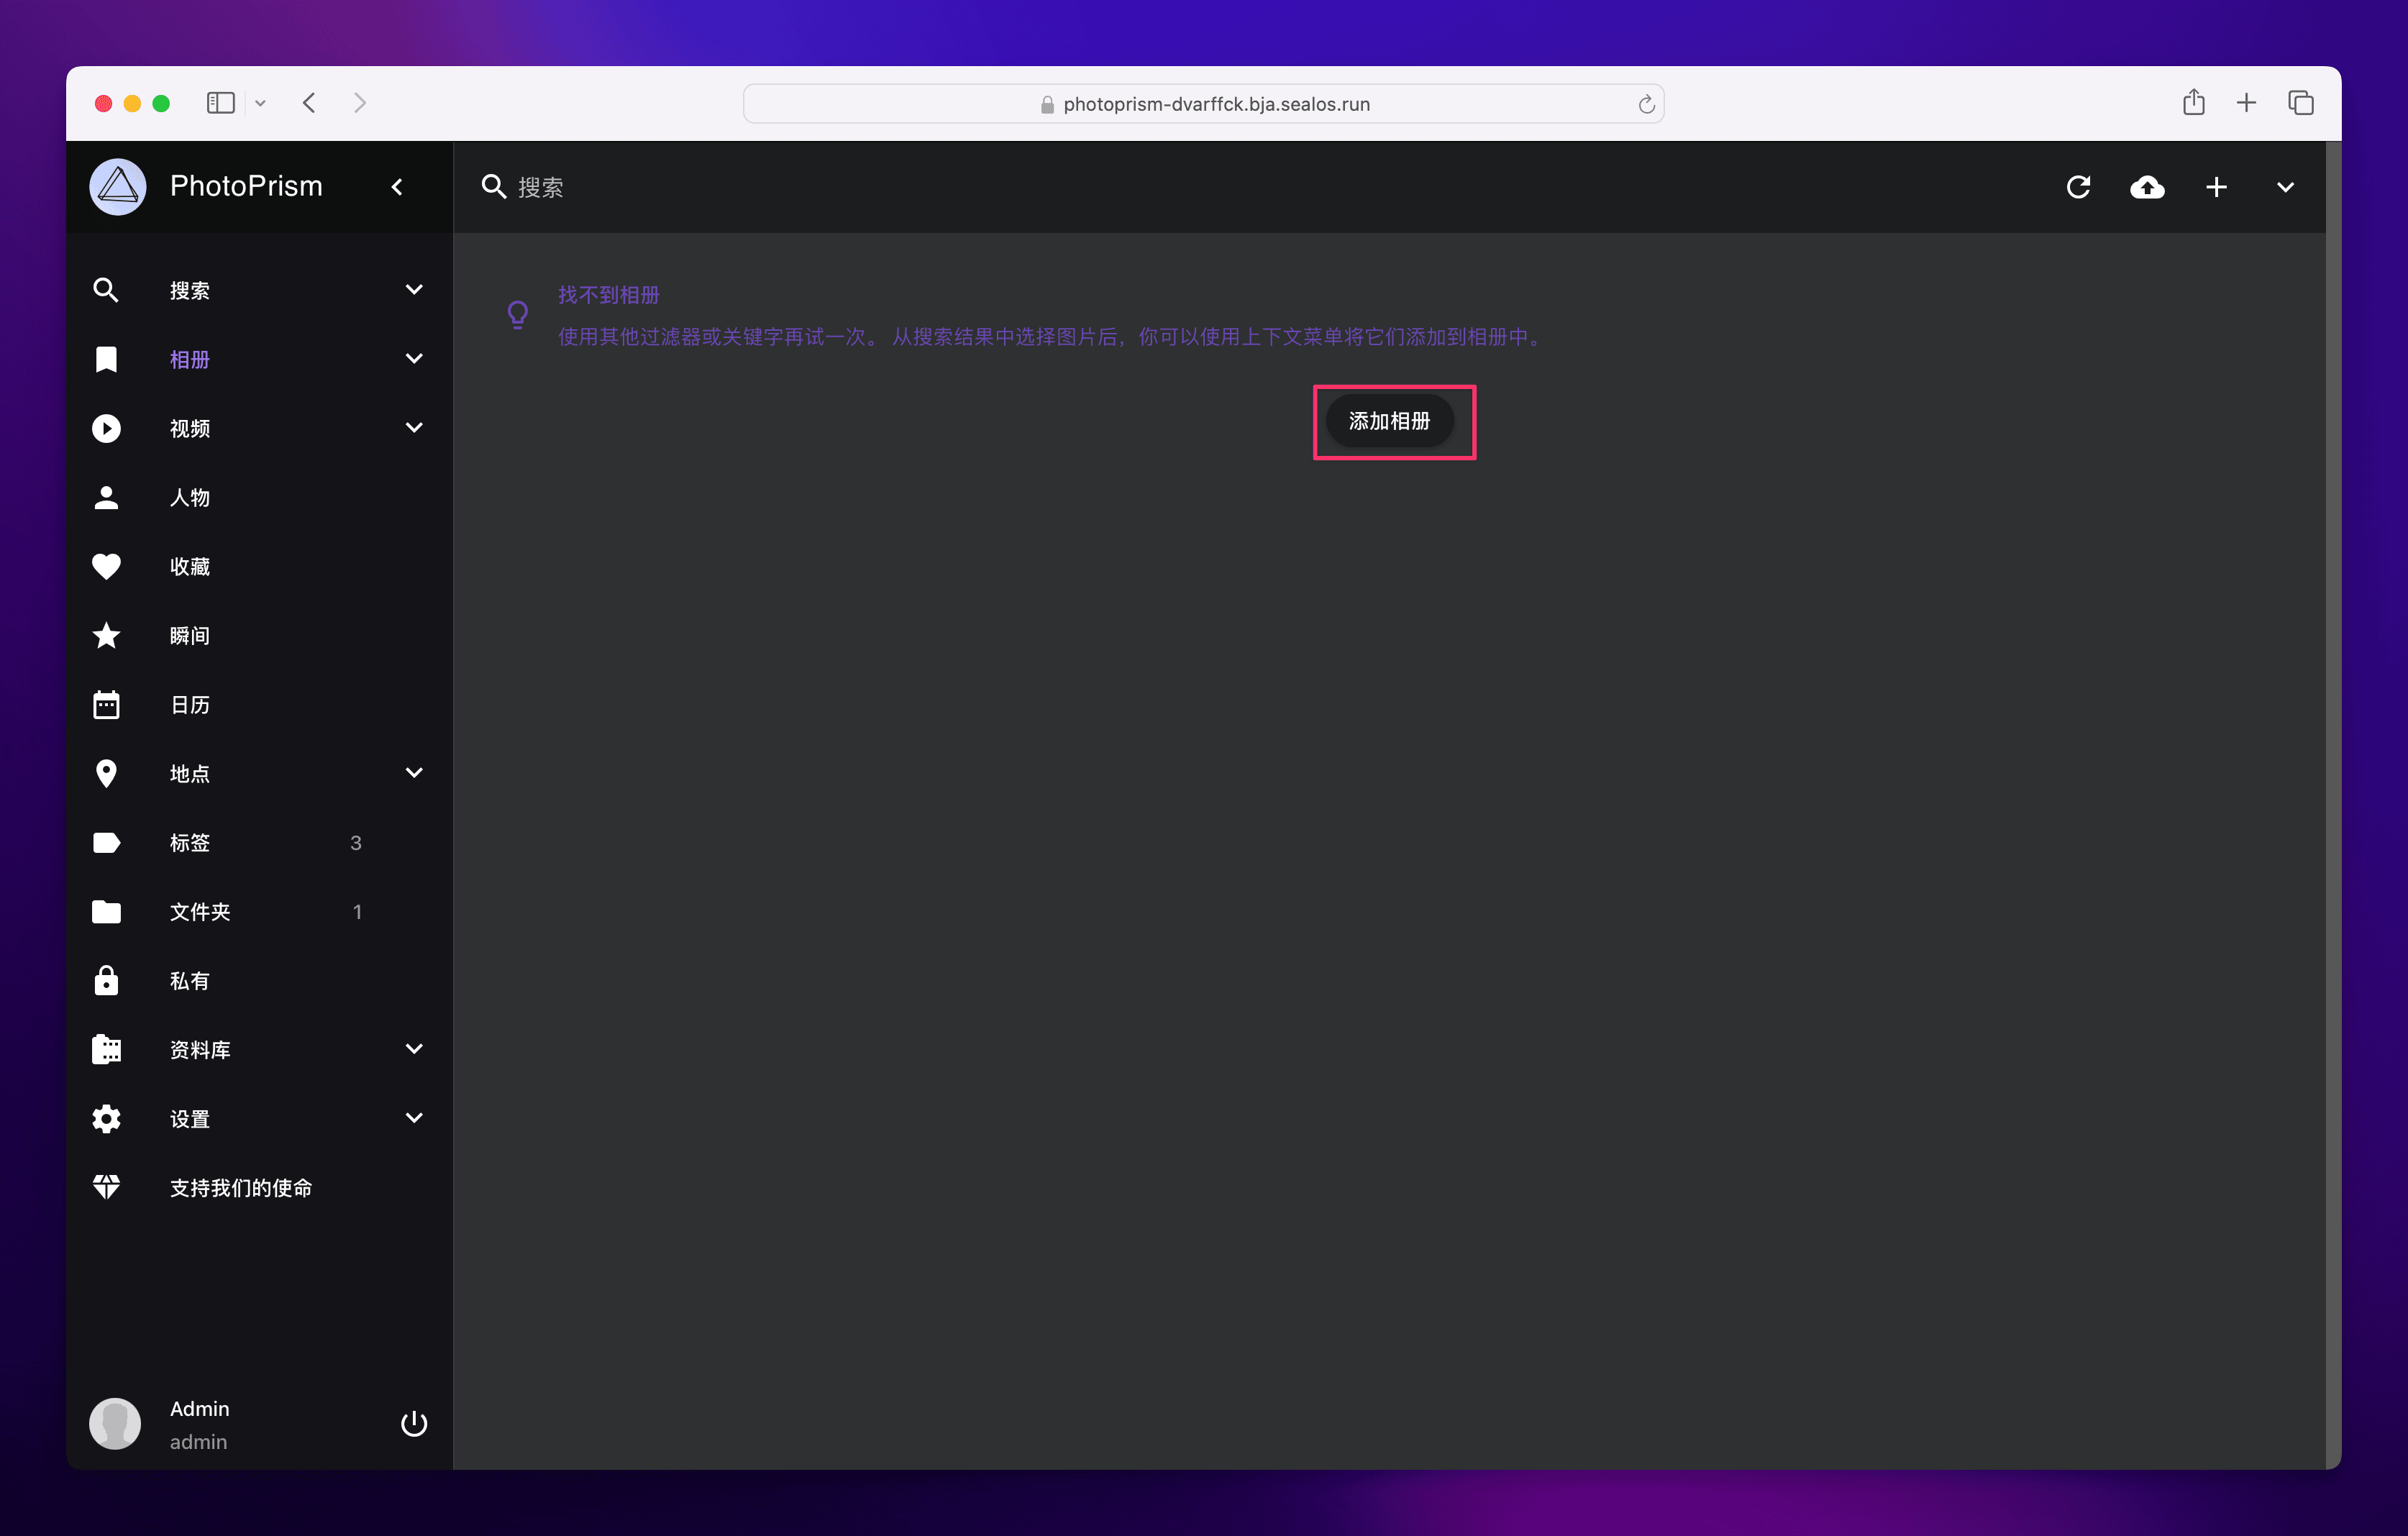Collapse sidebar with arrow beside PhotoPrism

pos(397,187)
